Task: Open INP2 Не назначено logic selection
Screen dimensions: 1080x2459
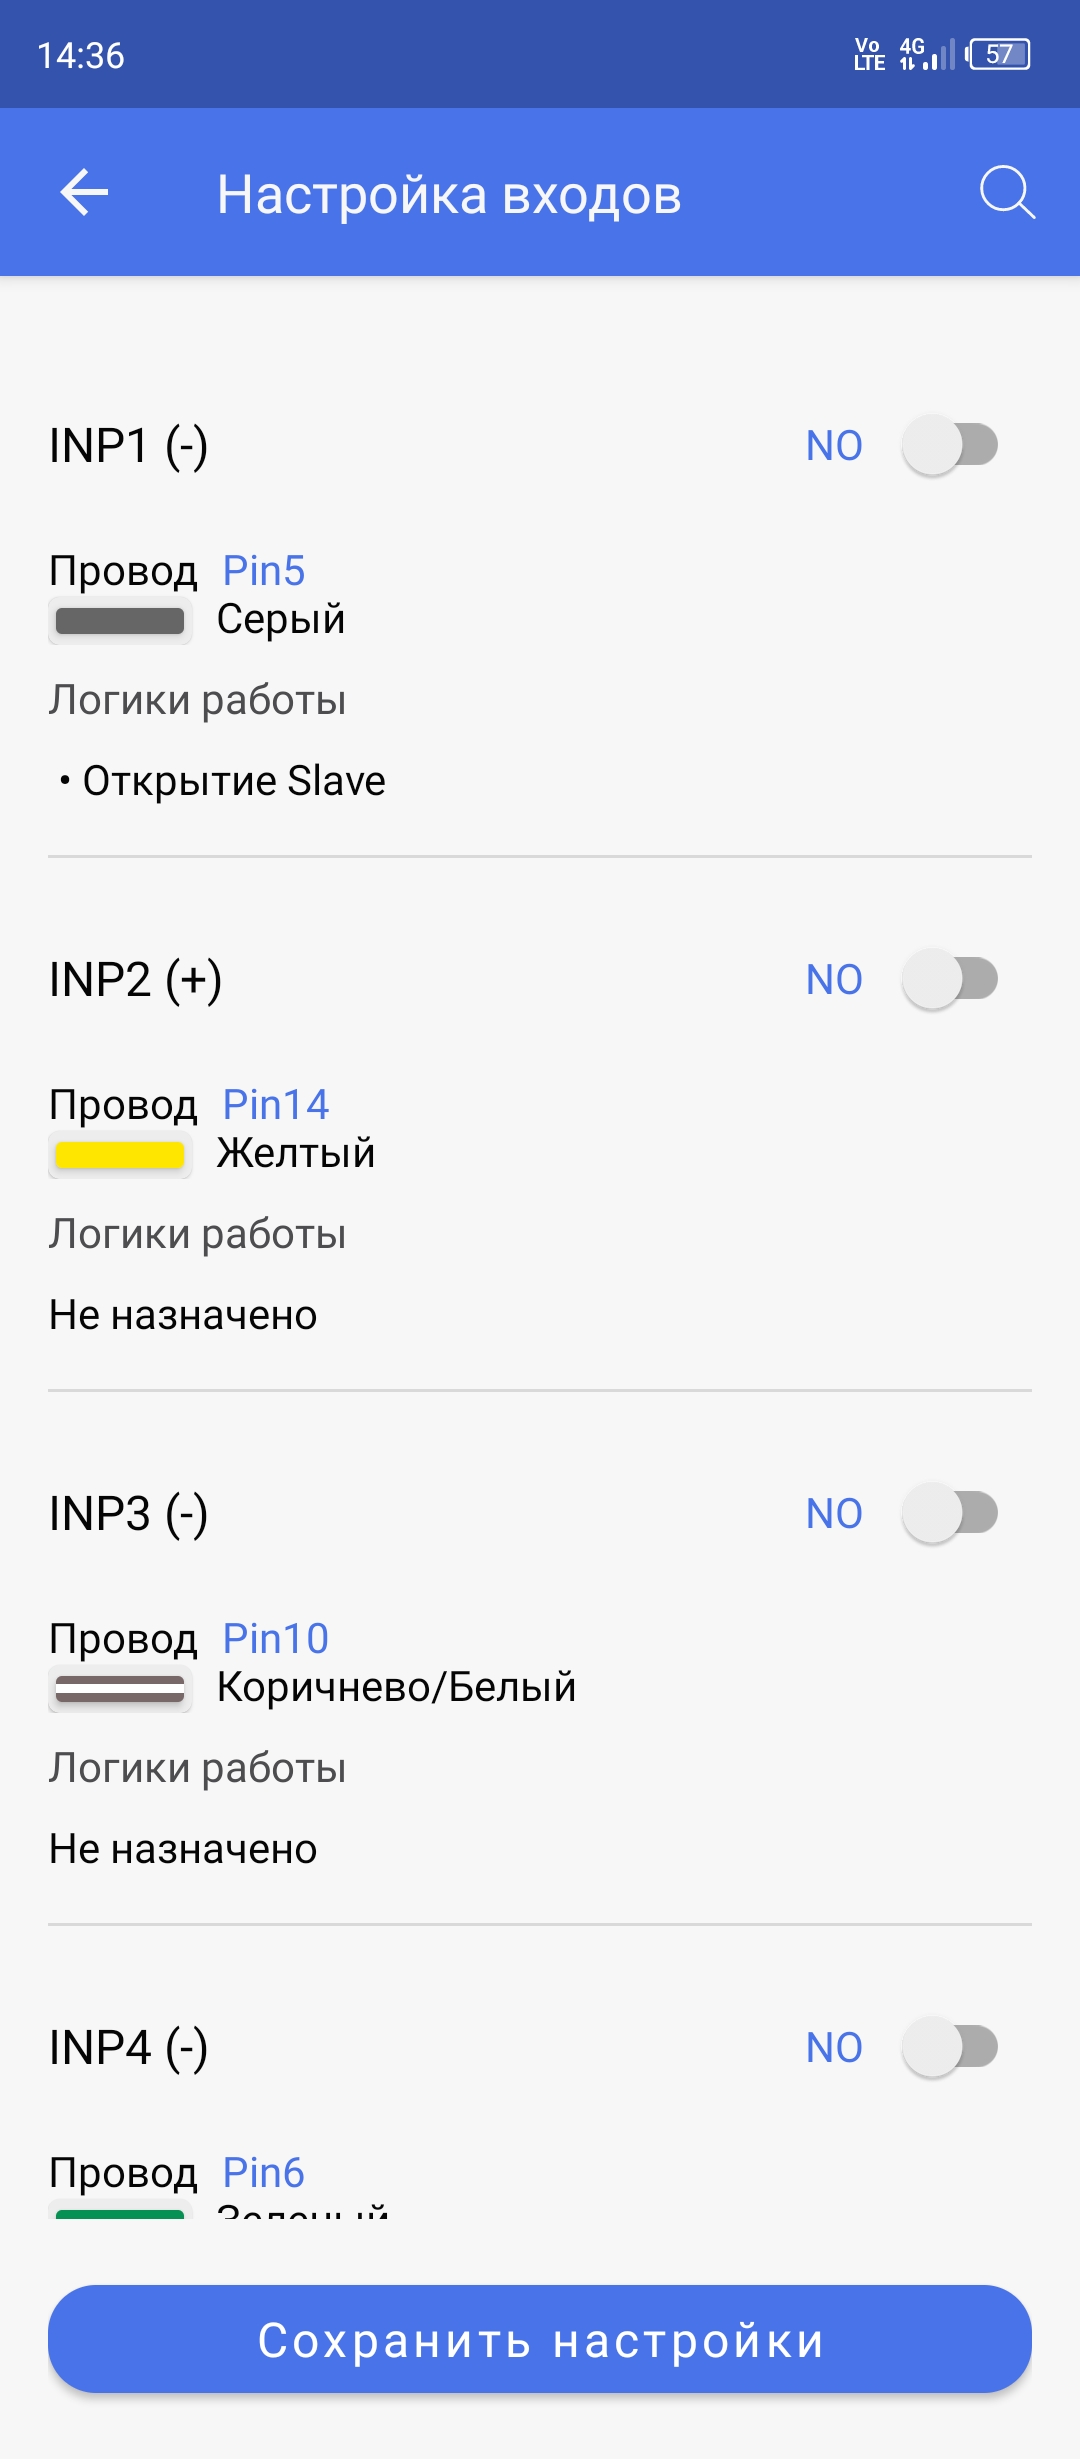Action: point(183,1315)
